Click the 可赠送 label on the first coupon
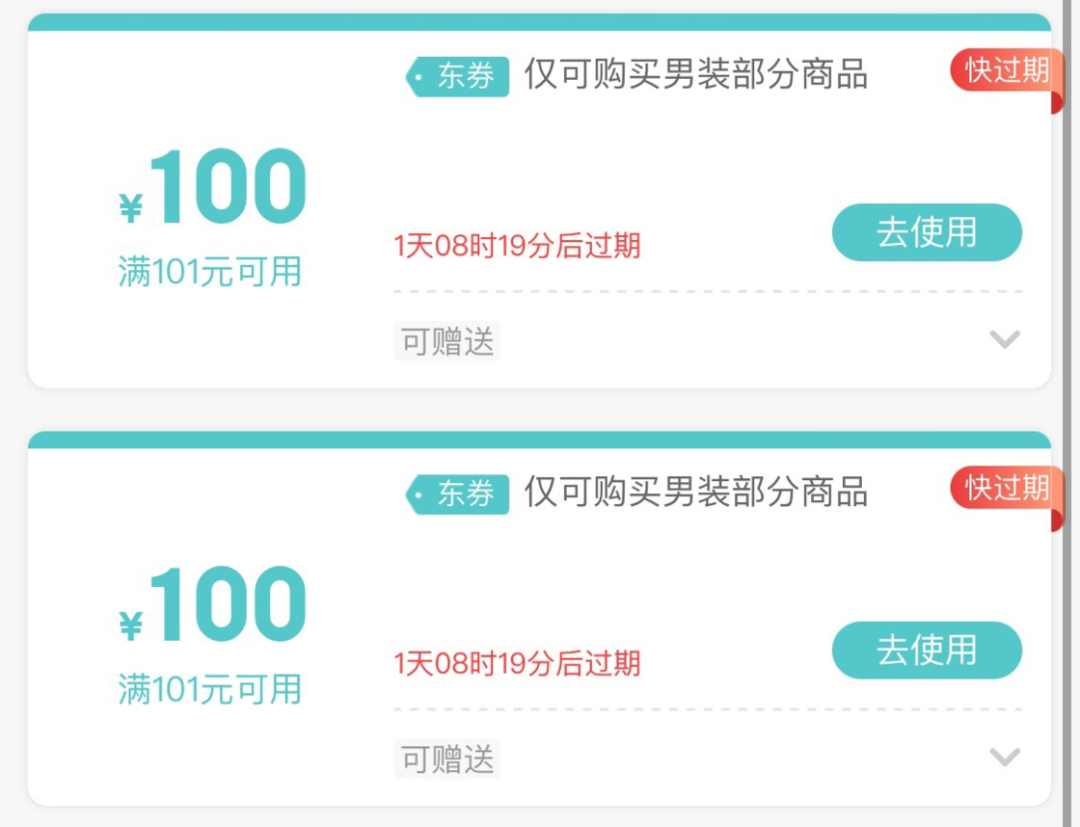1080x827 pixels. [447, 342]
